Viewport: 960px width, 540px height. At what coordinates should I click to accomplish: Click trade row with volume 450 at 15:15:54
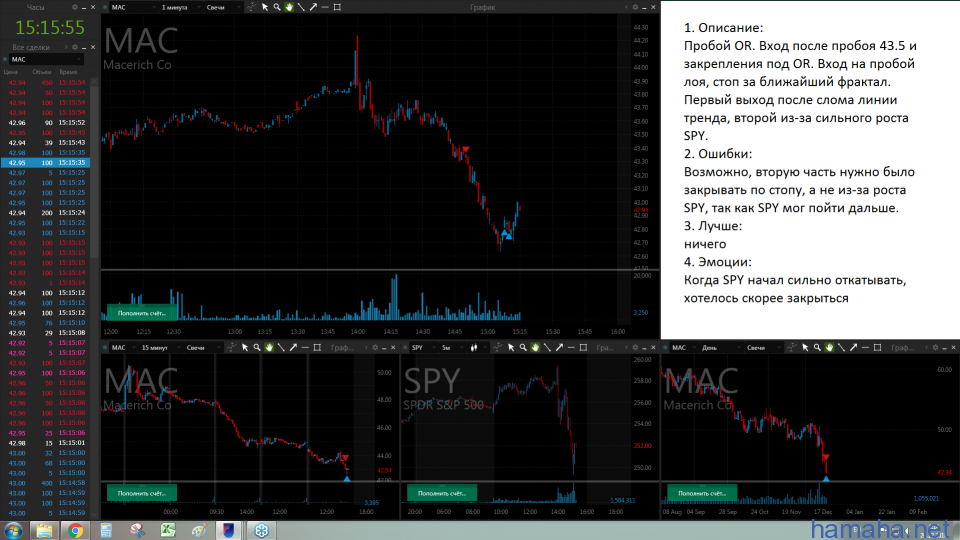point(46,83)
